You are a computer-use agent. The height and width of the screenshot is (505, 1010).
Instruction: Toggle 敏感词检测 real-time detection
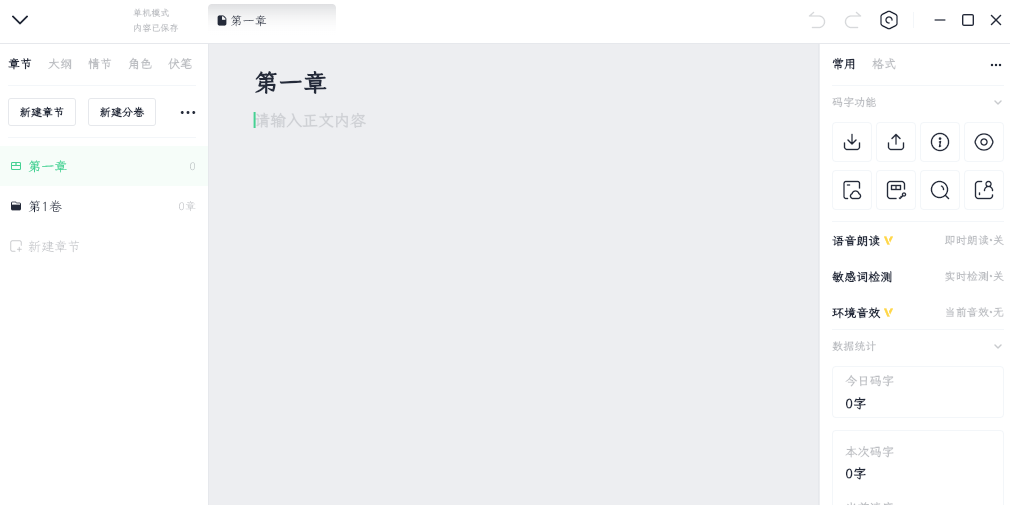point(974,276)
